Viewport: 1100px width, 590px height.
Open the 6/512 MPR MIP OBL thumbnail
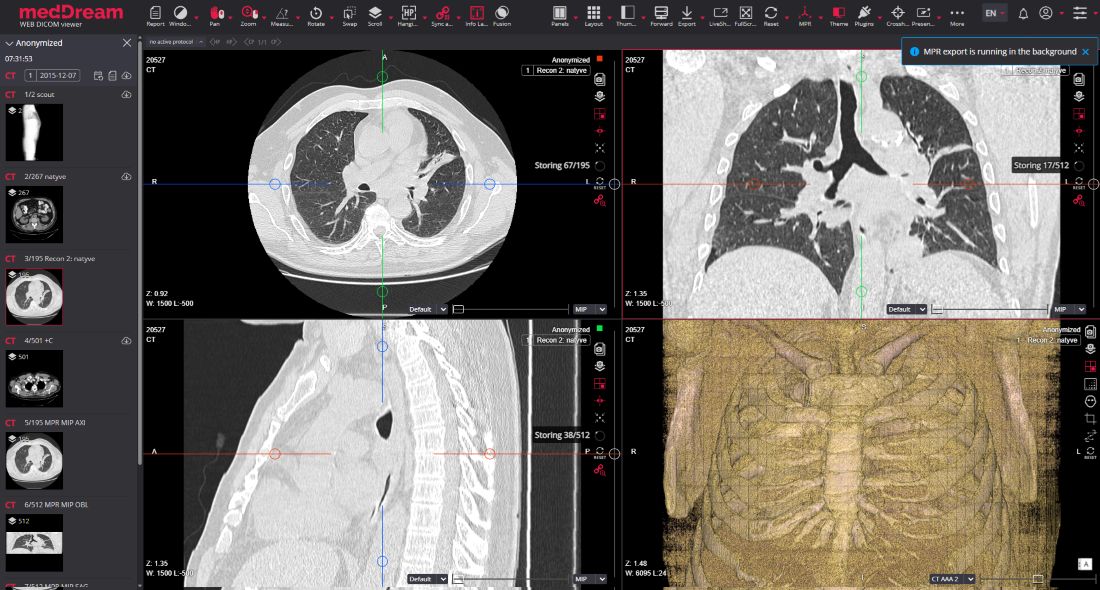tap(34, 543)
